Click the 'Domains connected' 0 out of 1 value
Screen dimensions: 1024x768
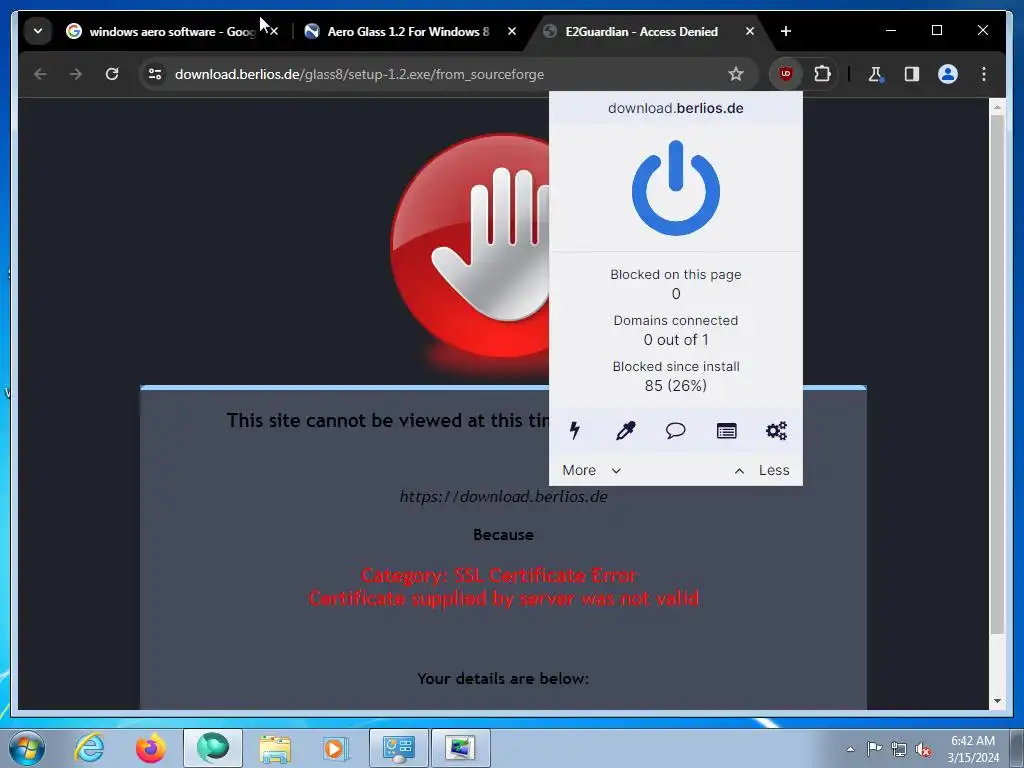coord(675,340)
